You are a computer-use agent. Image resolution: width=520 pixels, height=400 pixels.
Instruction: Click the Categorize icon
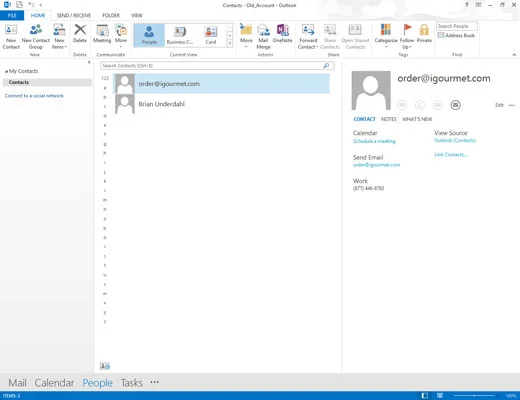386,36
